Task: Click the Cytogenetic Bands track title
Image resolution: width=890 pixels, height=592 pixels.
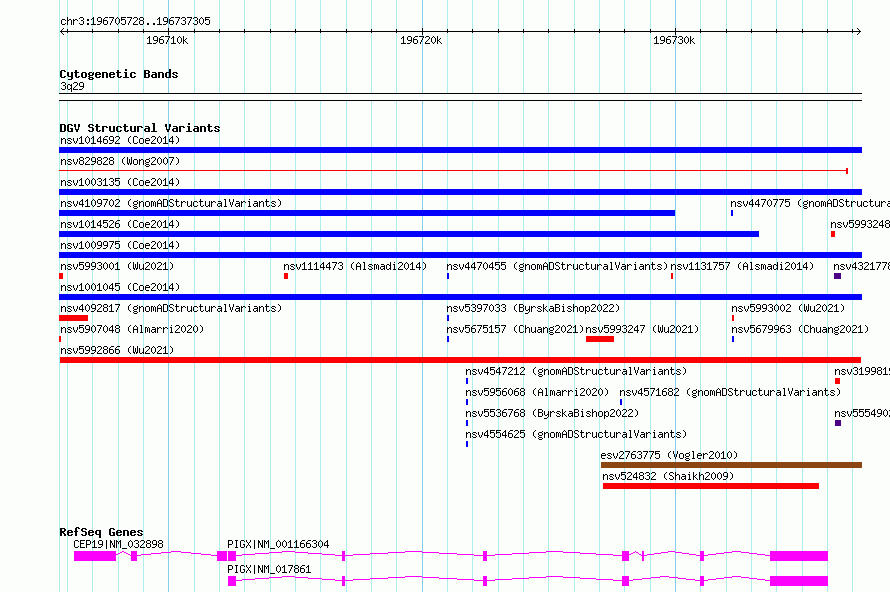Action: coord(119,74)
